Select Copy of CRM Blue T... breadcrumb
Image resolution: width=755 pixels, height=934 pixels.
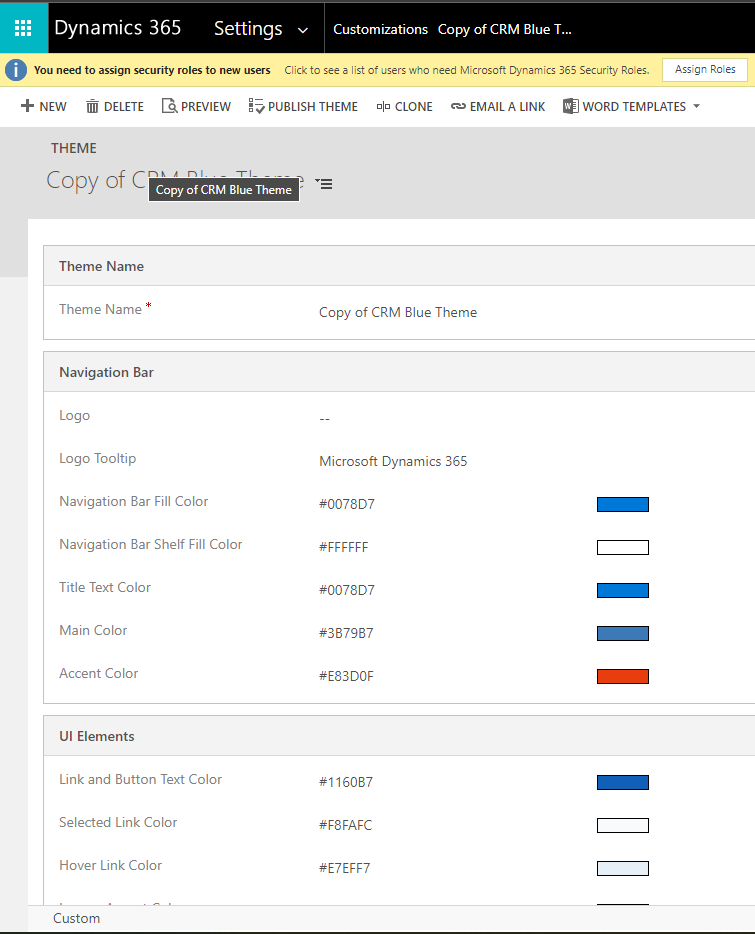pos(505,29)
